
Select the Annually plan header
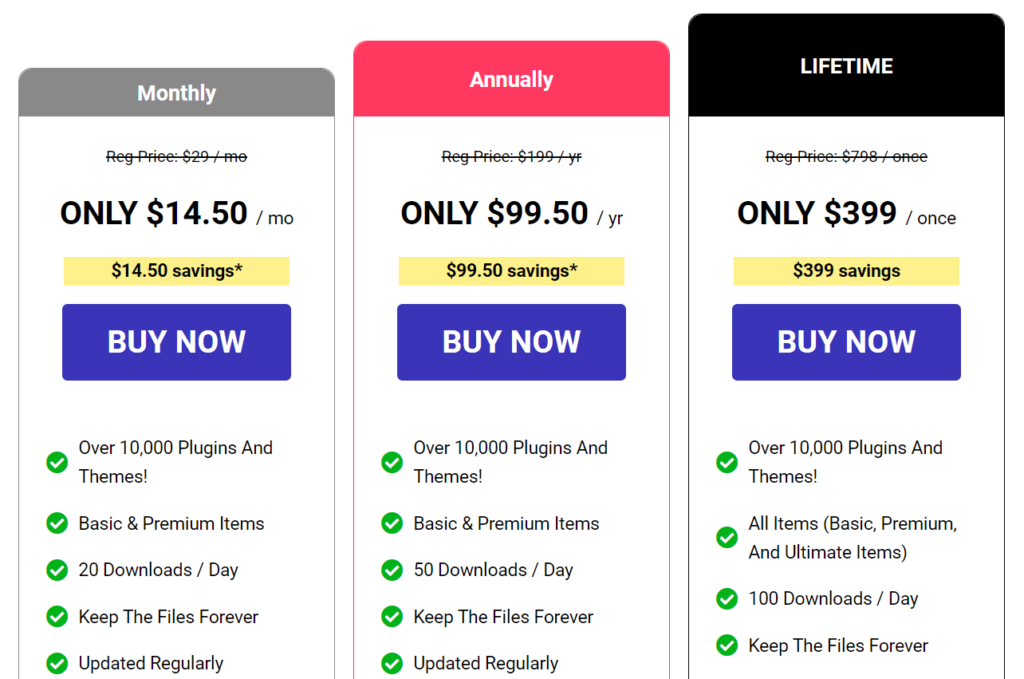(511, 79)
